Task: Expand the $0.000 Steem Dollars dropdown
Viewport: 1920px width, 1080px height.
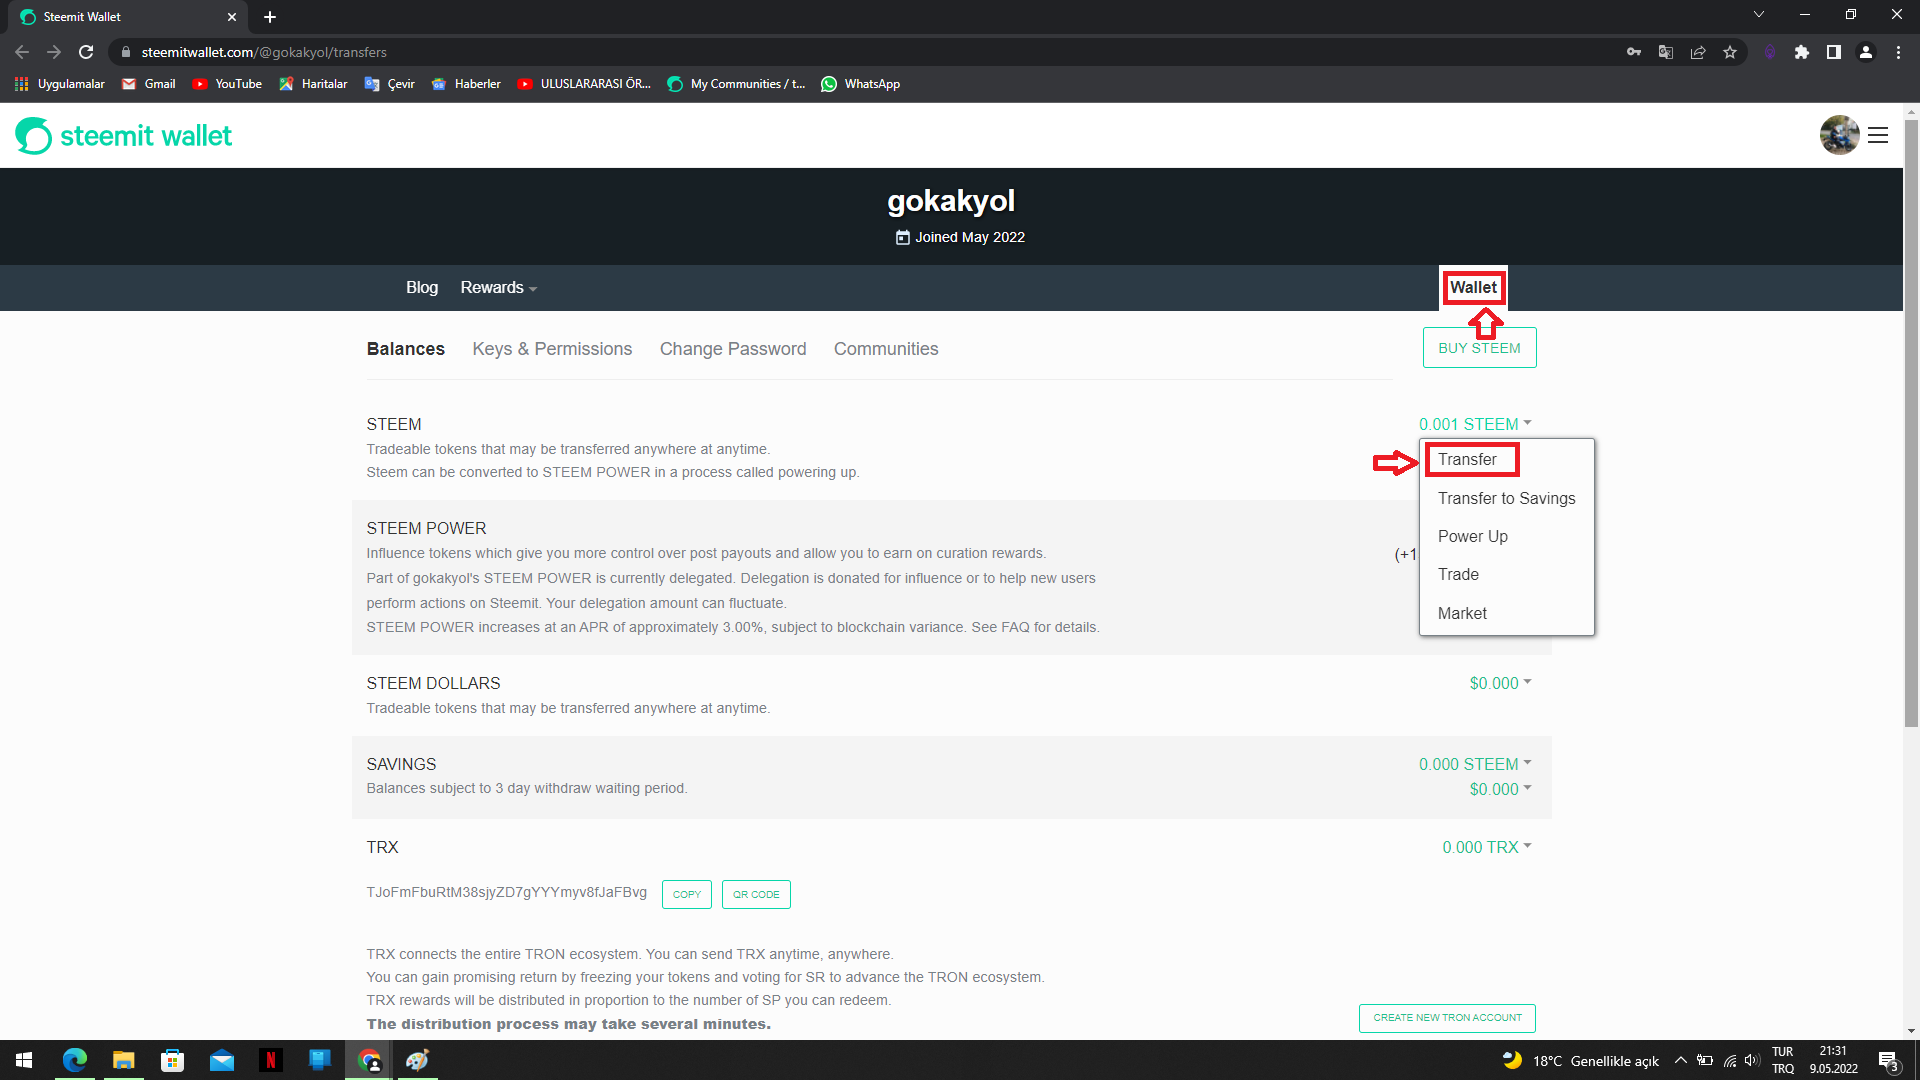Action: pos(1499,683)
